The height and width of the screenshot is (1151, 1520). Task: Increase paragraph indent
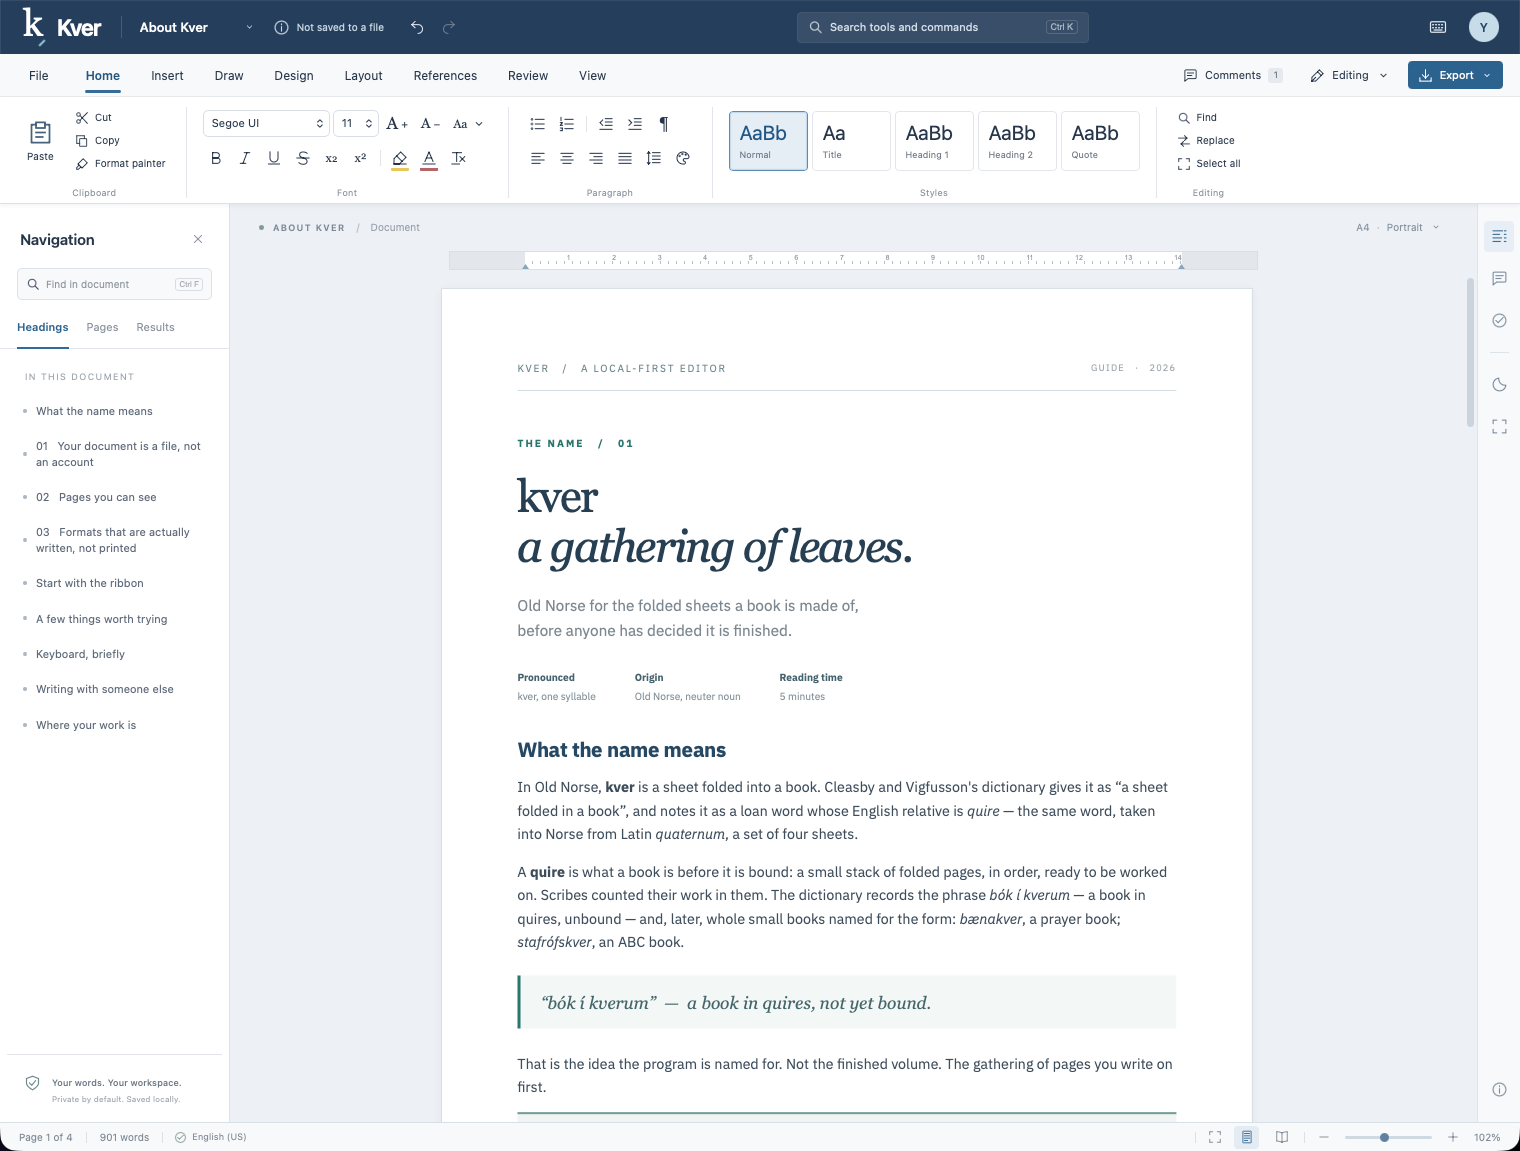tap(634, 124)
